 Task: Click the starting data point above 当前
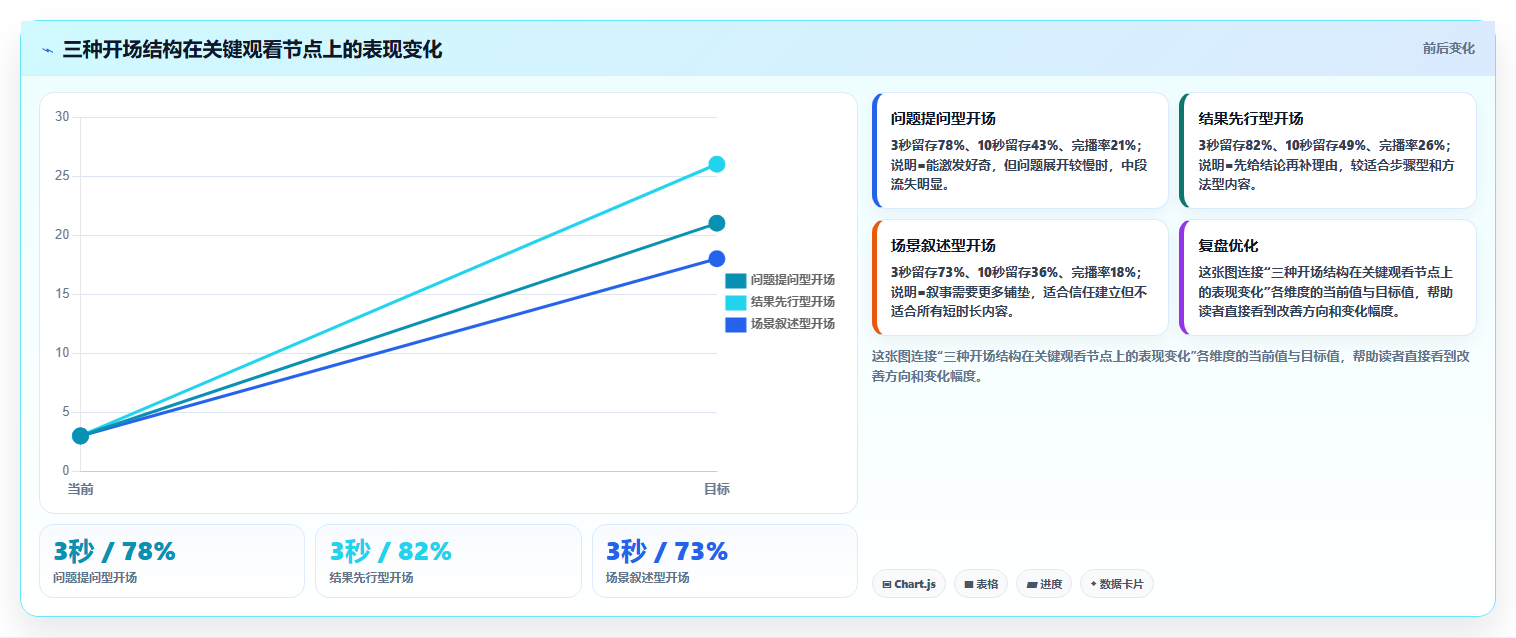(x=81, y=436)
